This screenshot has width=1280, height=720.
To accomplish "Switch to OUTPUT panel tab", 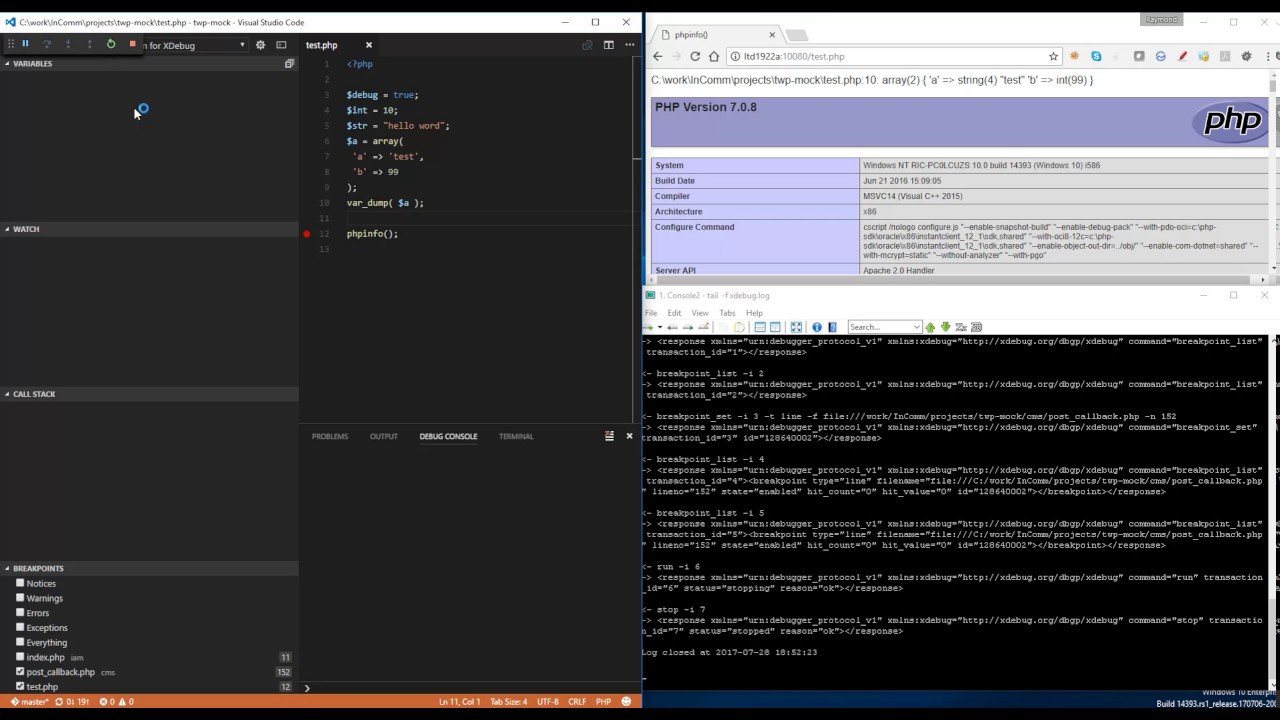I will [x=384, y=436].
